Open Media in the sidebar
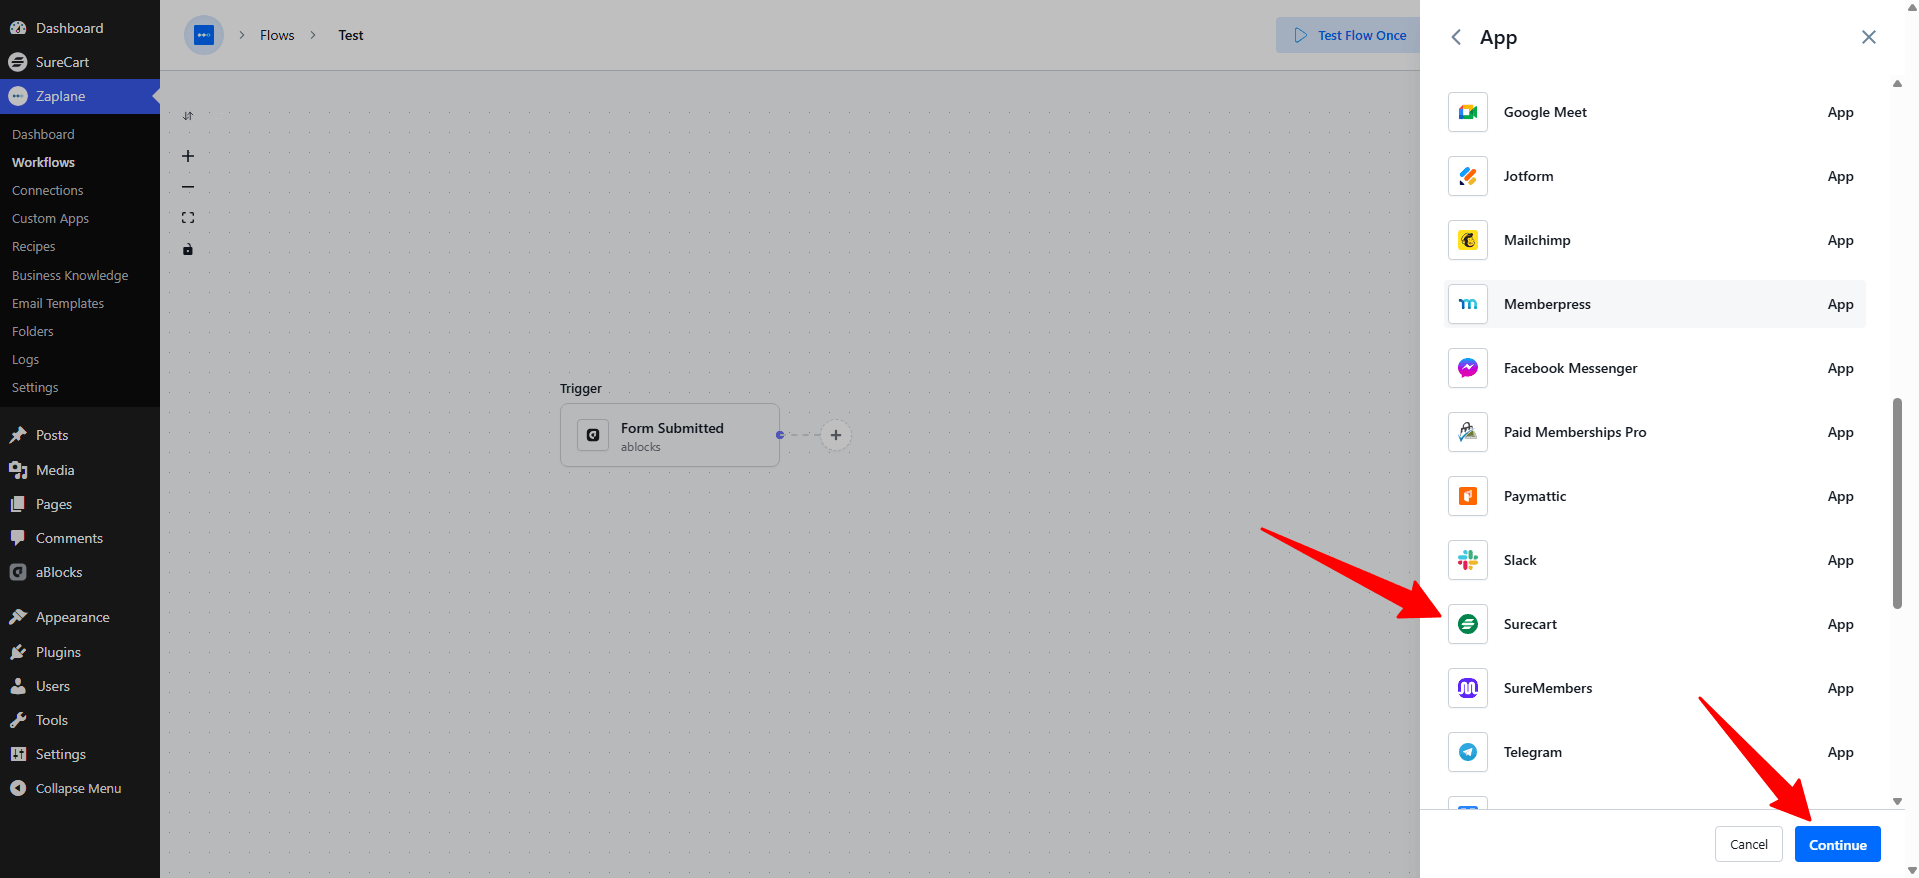 (80, 470)
